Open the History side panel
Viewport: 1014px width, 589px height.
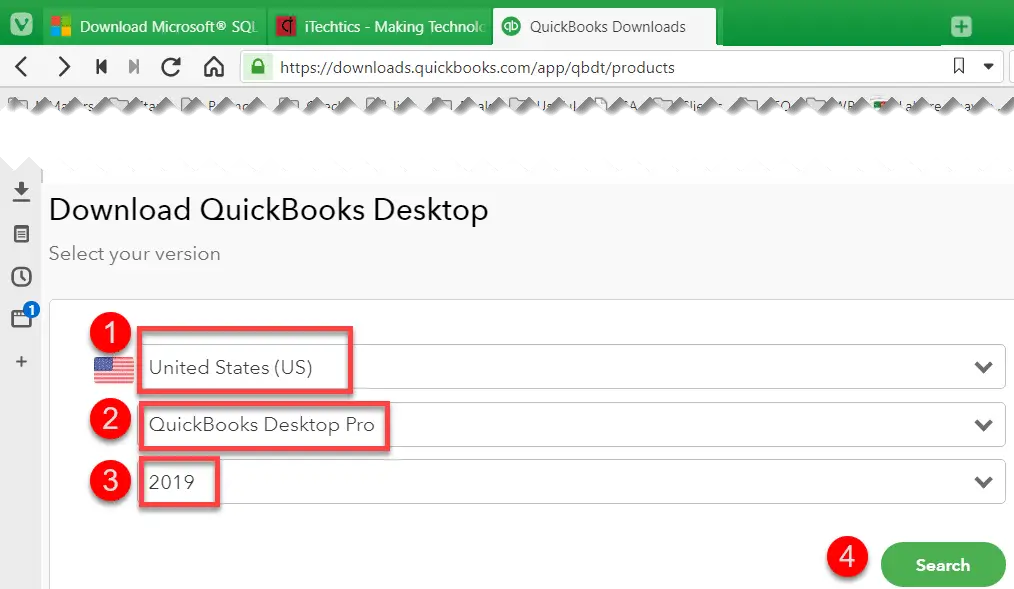tap(21, 277)
